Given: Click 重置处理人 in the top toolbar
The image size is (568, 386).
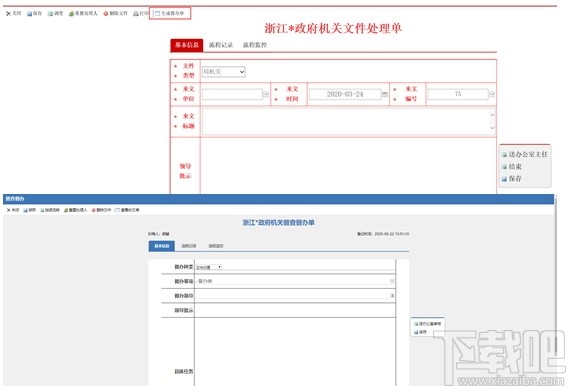Looking at the screenshot, I should (83, 13).
